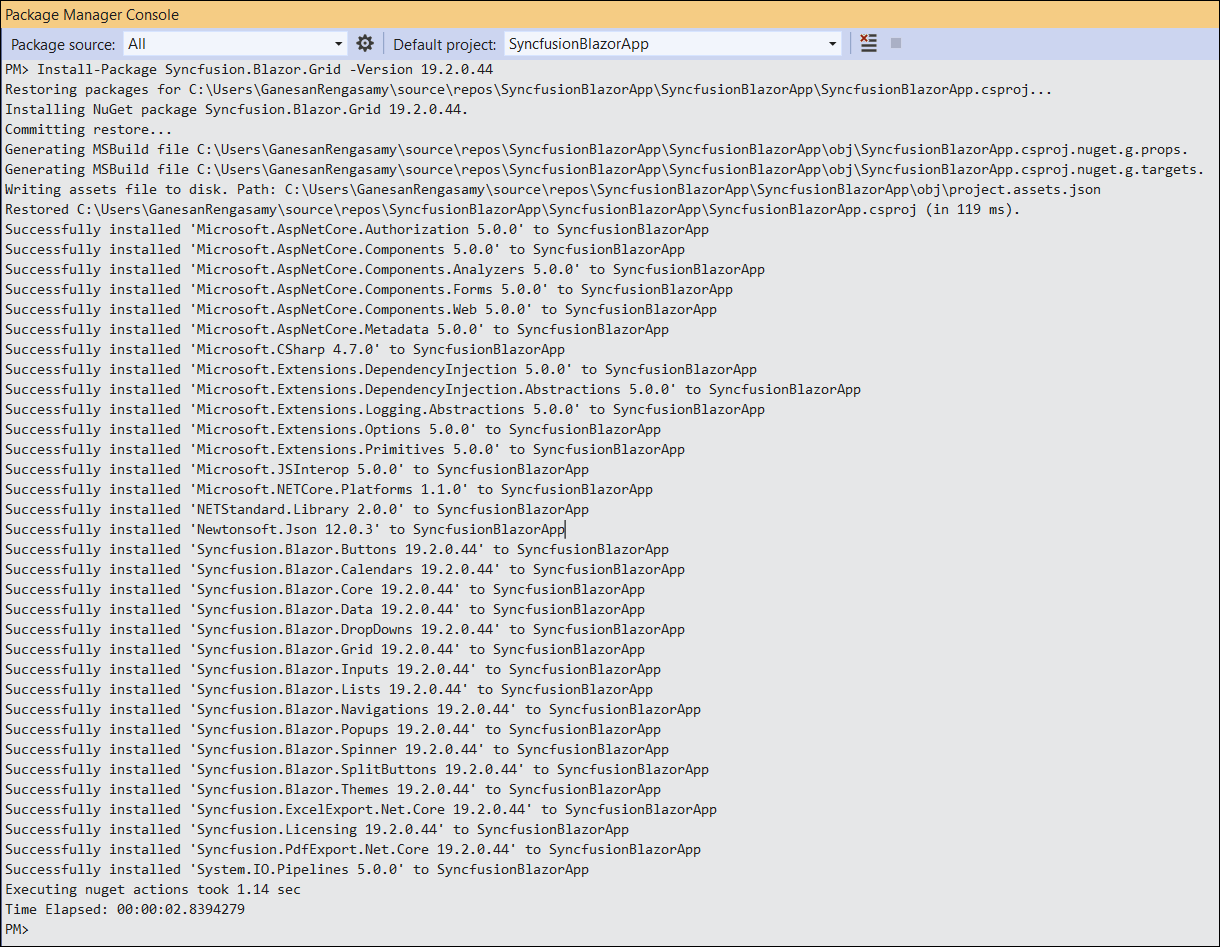
Task: Click the Microsoft.AspNetCore.Components.Web installed line
Action: [361, 309]
